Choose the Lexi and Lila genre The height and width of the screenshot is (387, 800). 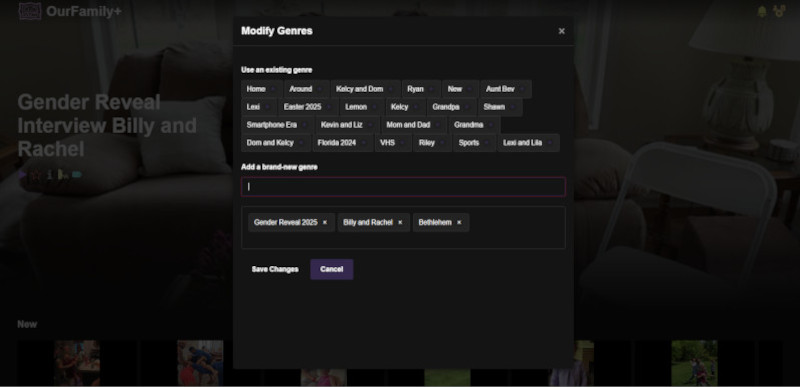click(x=528, y=143)
